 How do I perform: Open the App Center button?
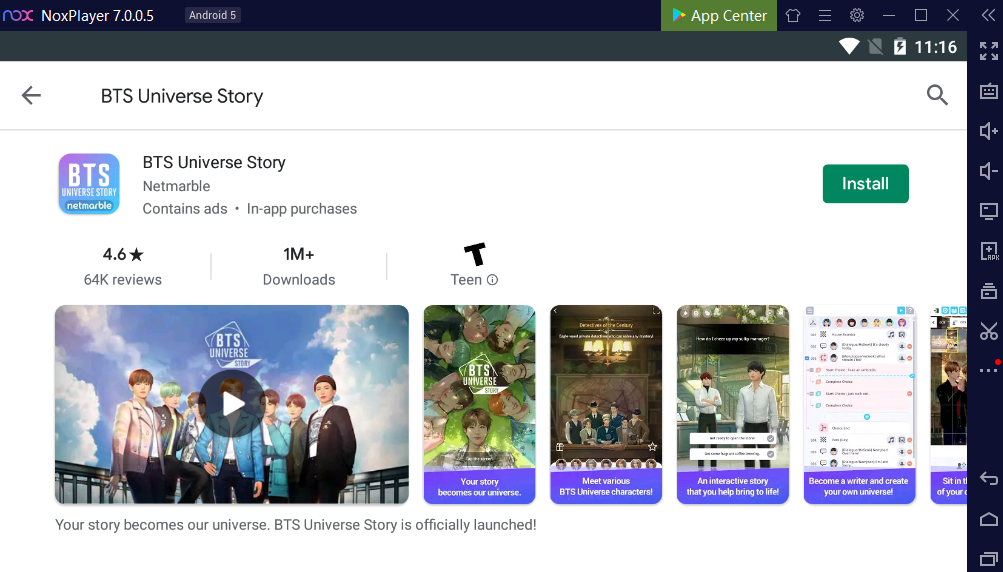click(x=719, y=15)
